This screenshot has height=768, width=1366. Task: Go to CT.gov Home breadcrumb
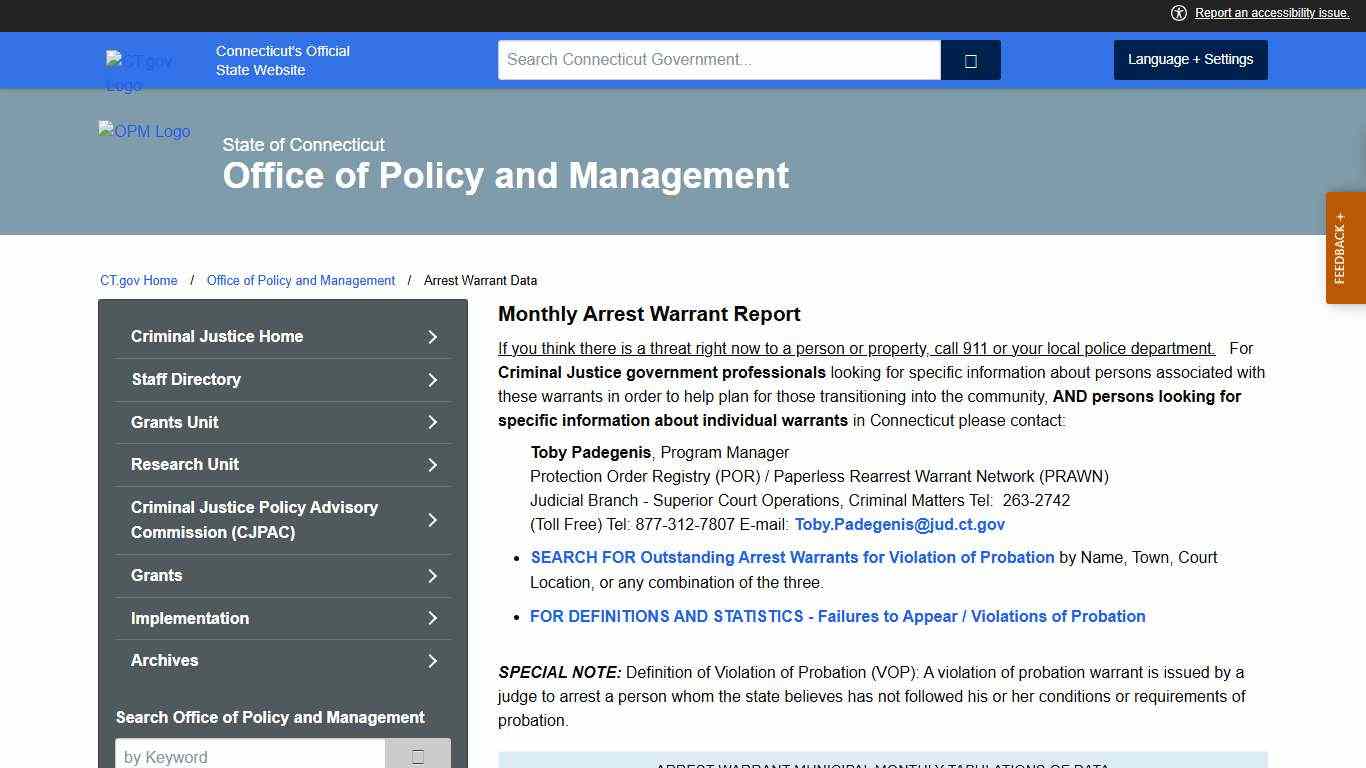pos(138,280)
